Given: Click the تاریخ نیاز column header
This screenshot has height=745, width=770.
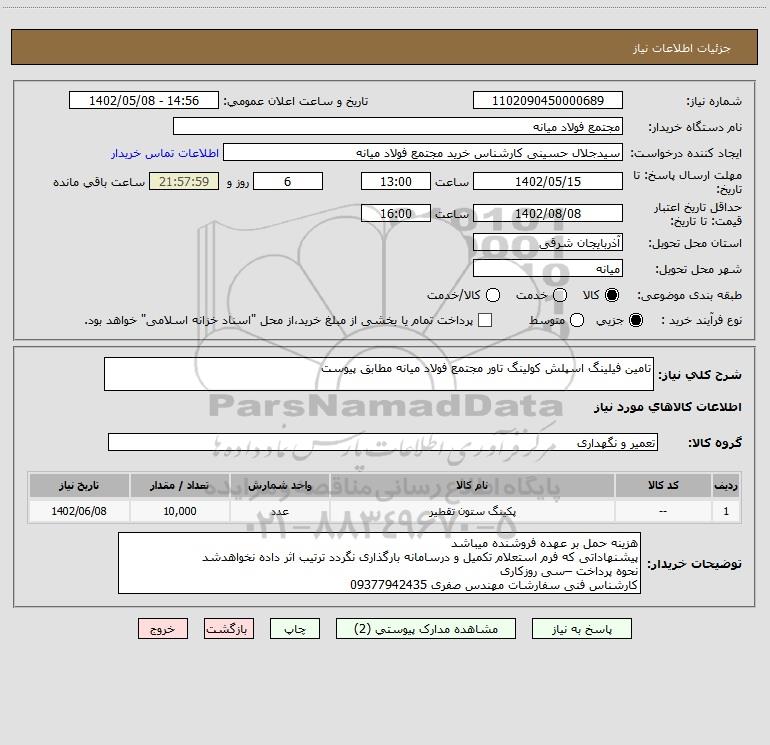Looking at the screenshot, I should pyautogui.click(x=79, y=485).
